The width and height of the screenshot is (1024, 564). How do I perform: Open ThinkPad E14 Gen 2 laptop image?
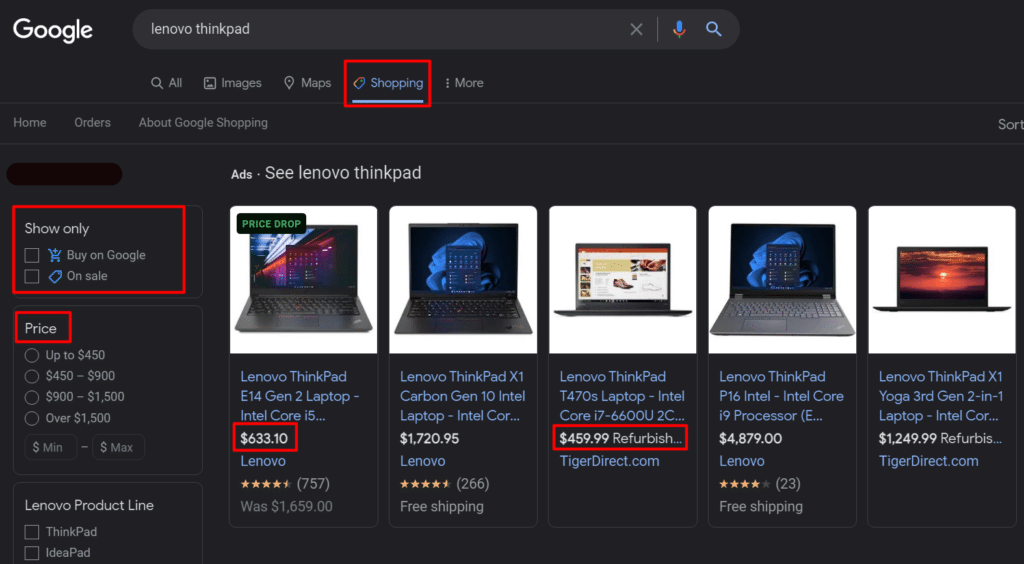304,280
